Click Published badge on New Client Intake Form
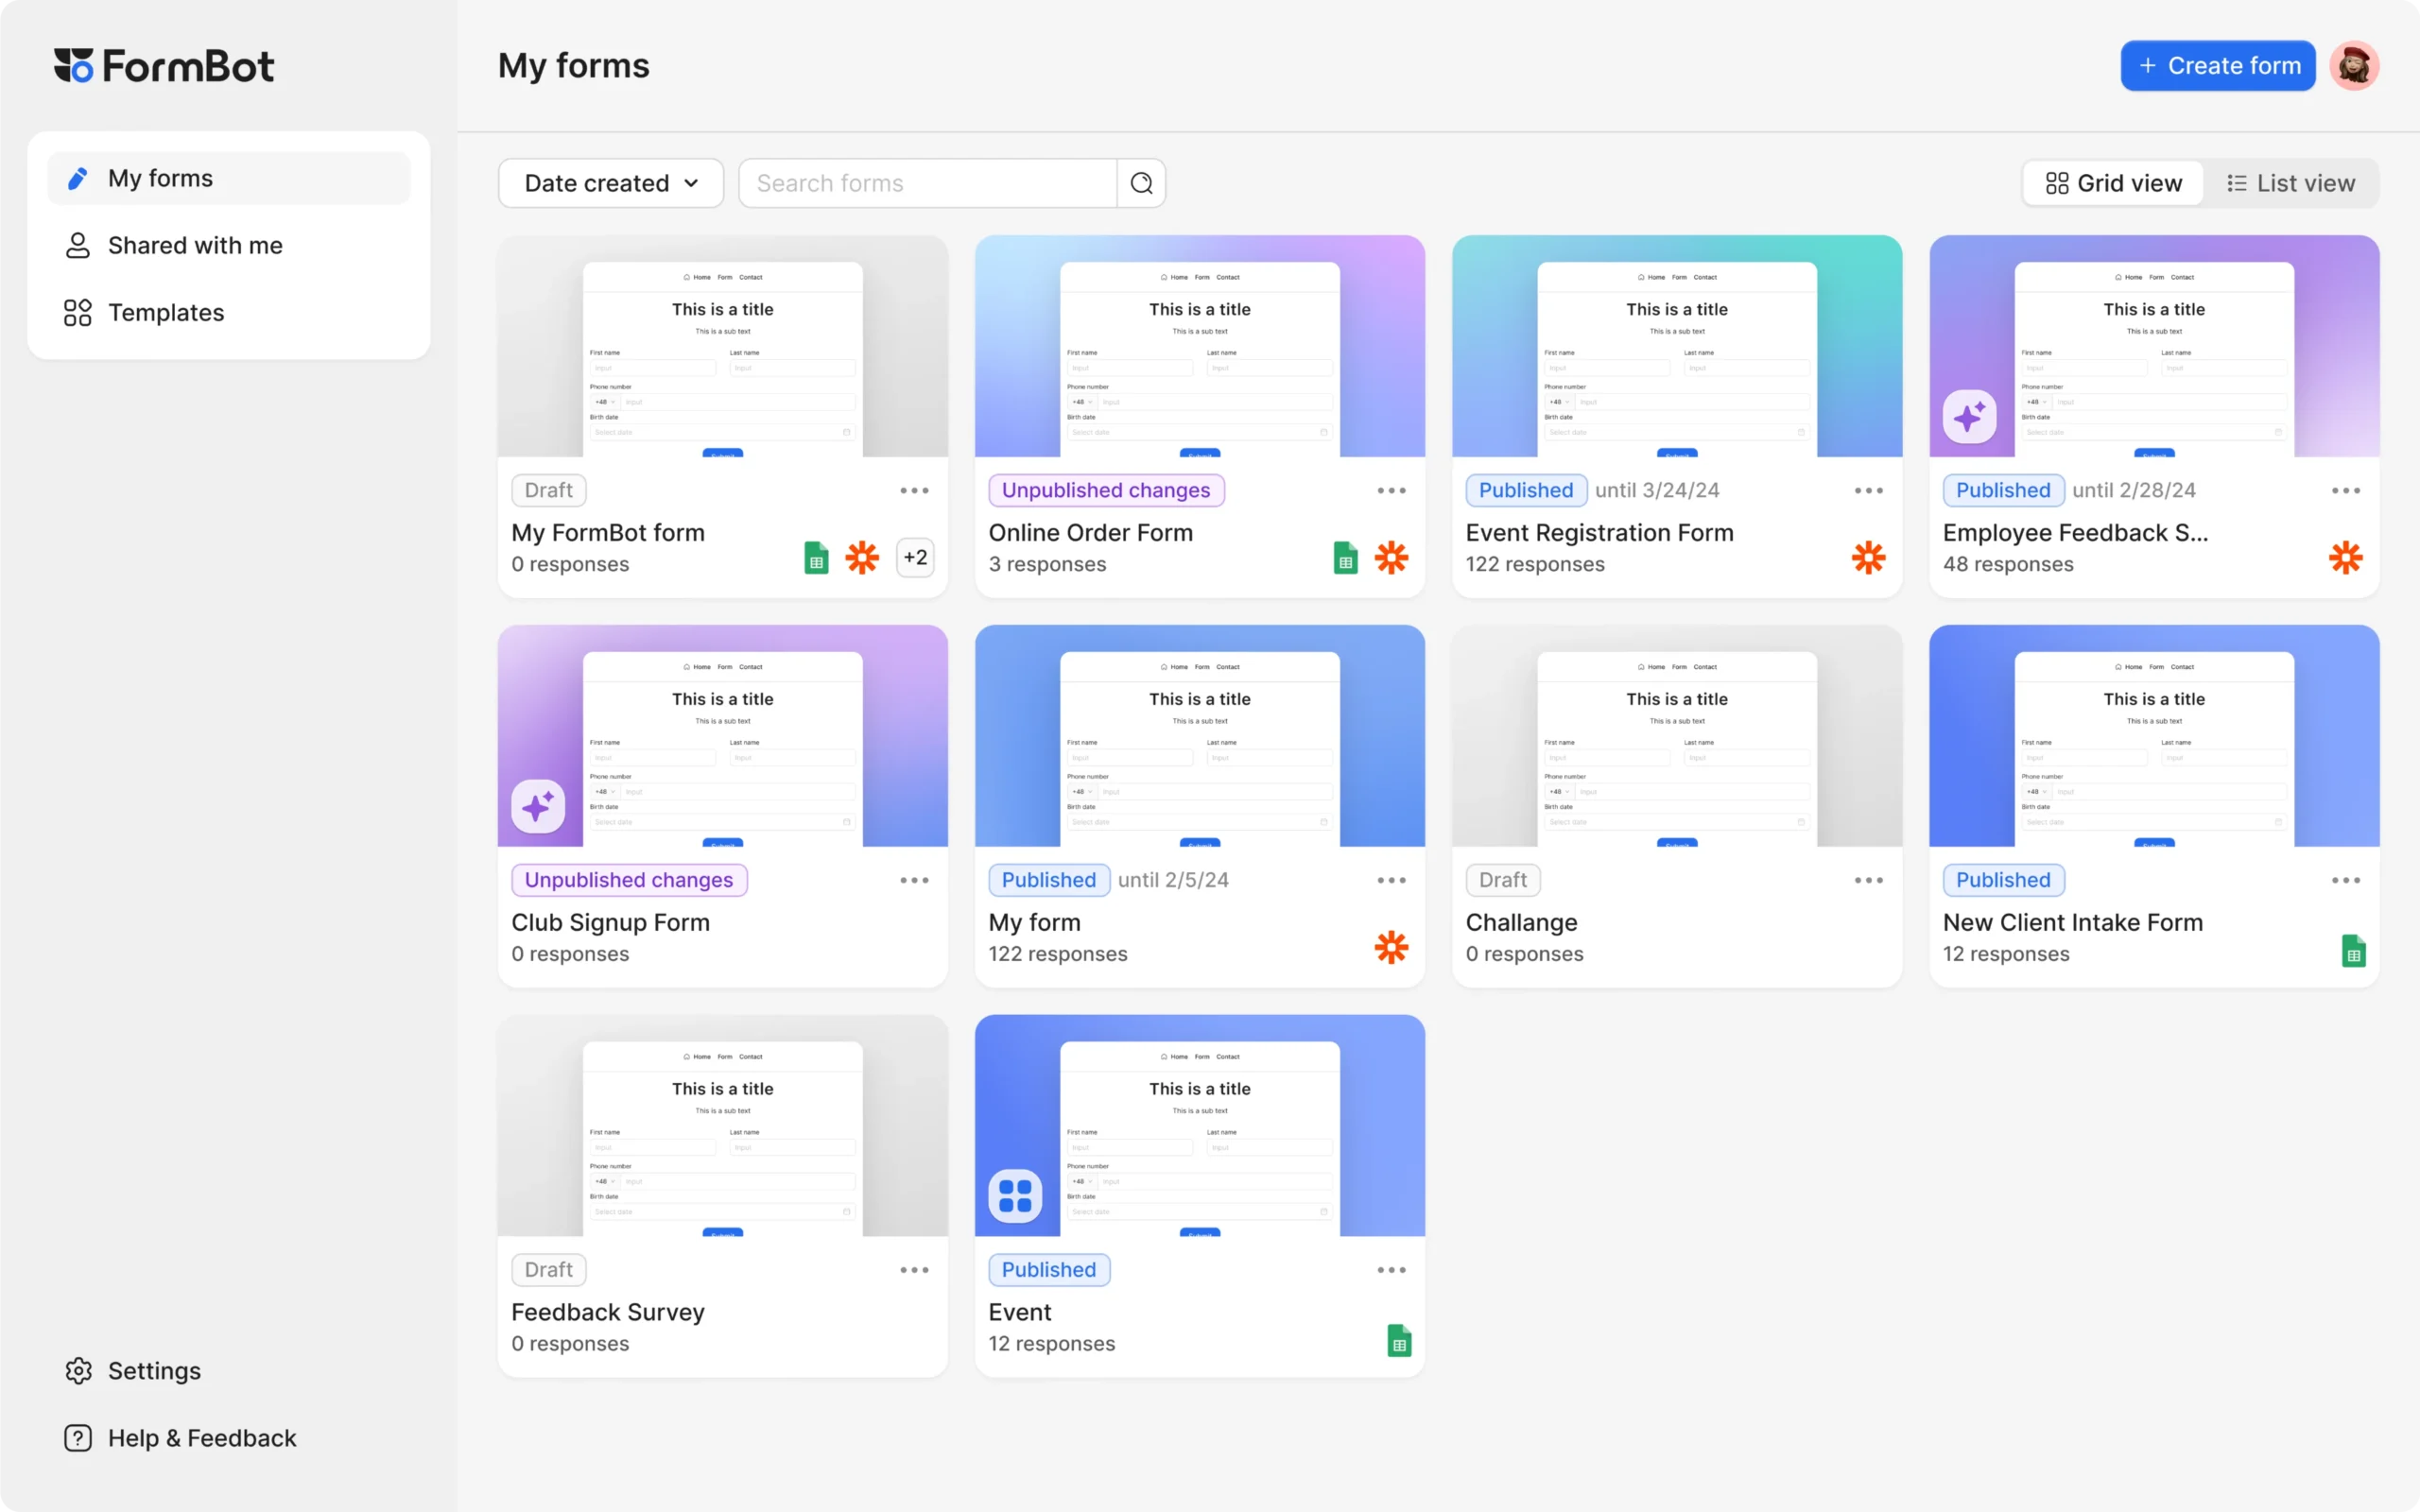Screen dimensions: 2420x1512 point(2003,880)
